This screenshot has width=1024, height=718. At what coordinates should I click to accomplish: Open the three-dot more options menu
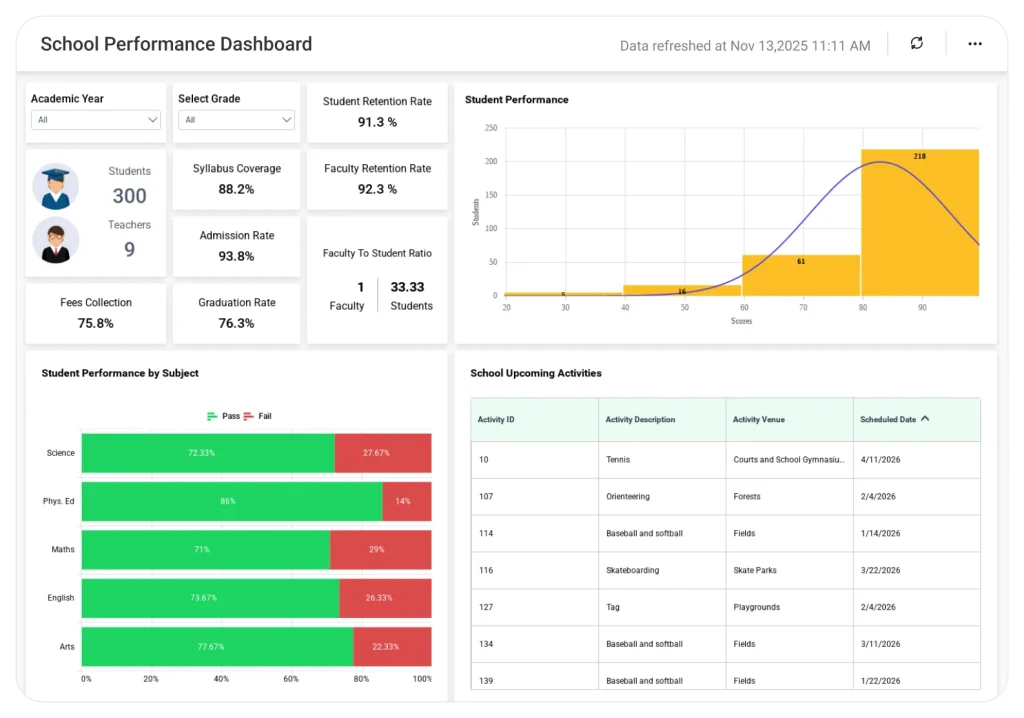click(974, 44)
